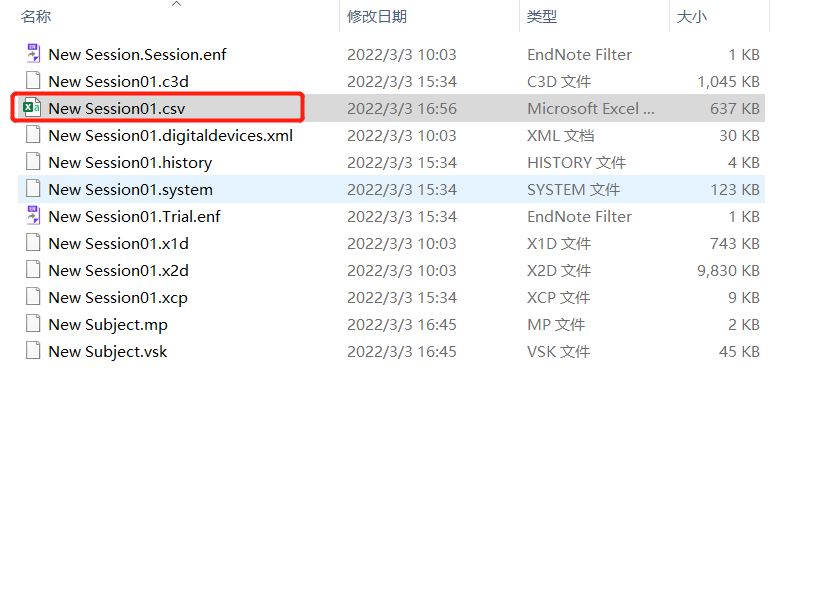The height and width of the screenshot is (615, 828).
Task: Select file name New Session01.c3d
Action: (x=118, y=81)
